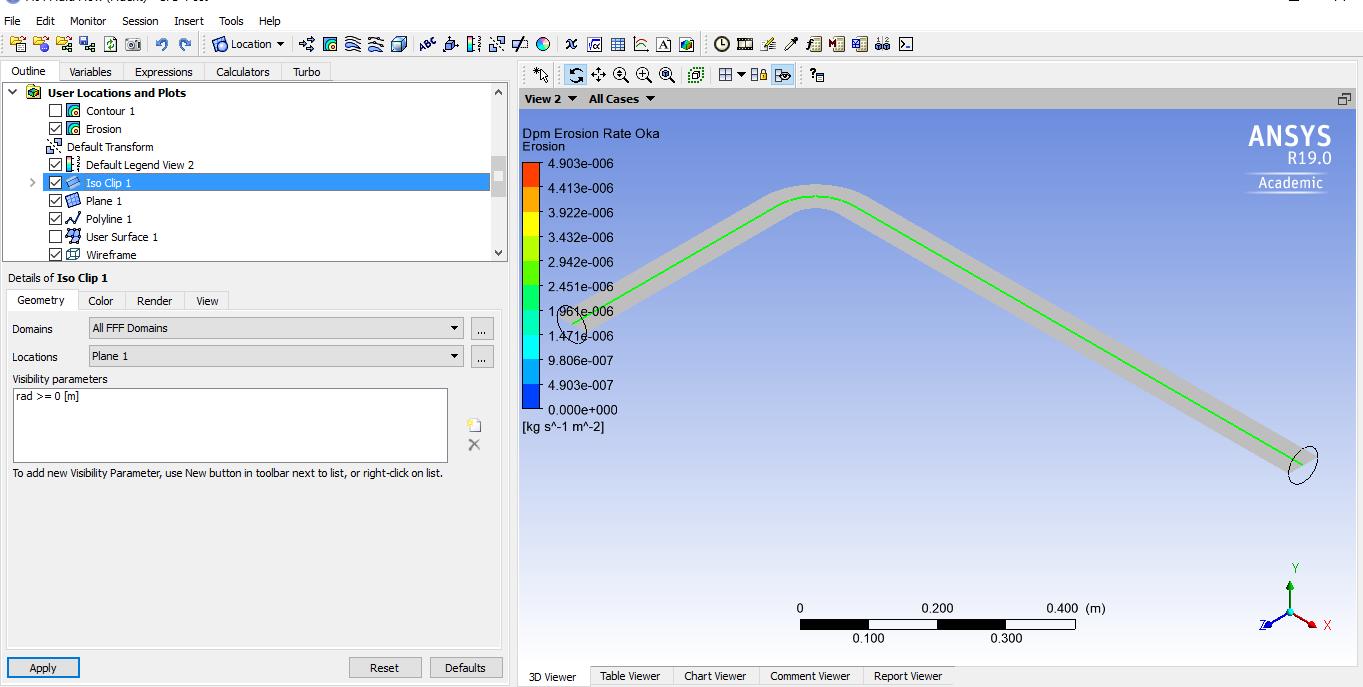Insert a Clip Plane from toolbar

[519, 44]
